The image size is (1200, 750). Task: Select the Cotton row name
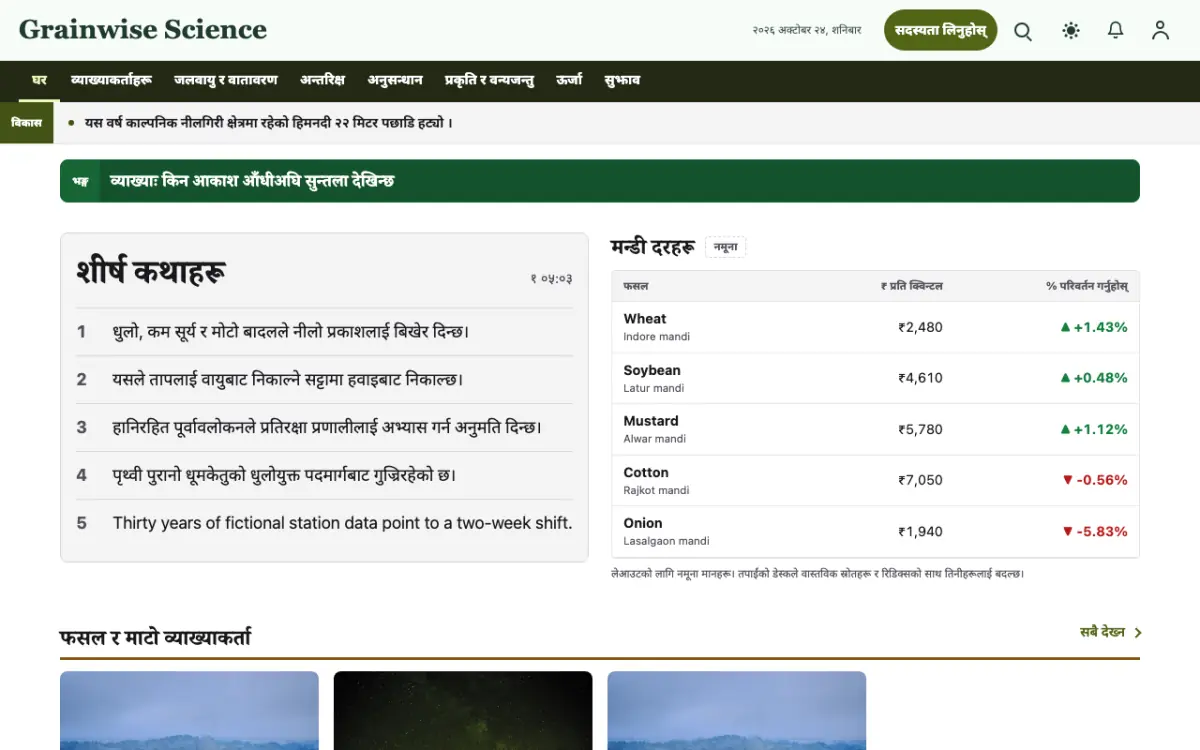click(x=646, y=472)
